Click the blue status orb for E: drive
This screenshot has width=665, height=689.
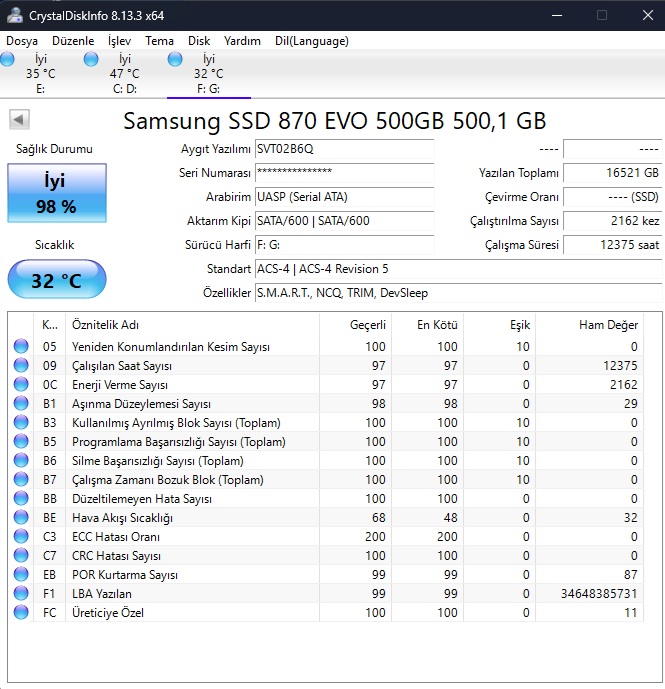click(x=7, y=59)
